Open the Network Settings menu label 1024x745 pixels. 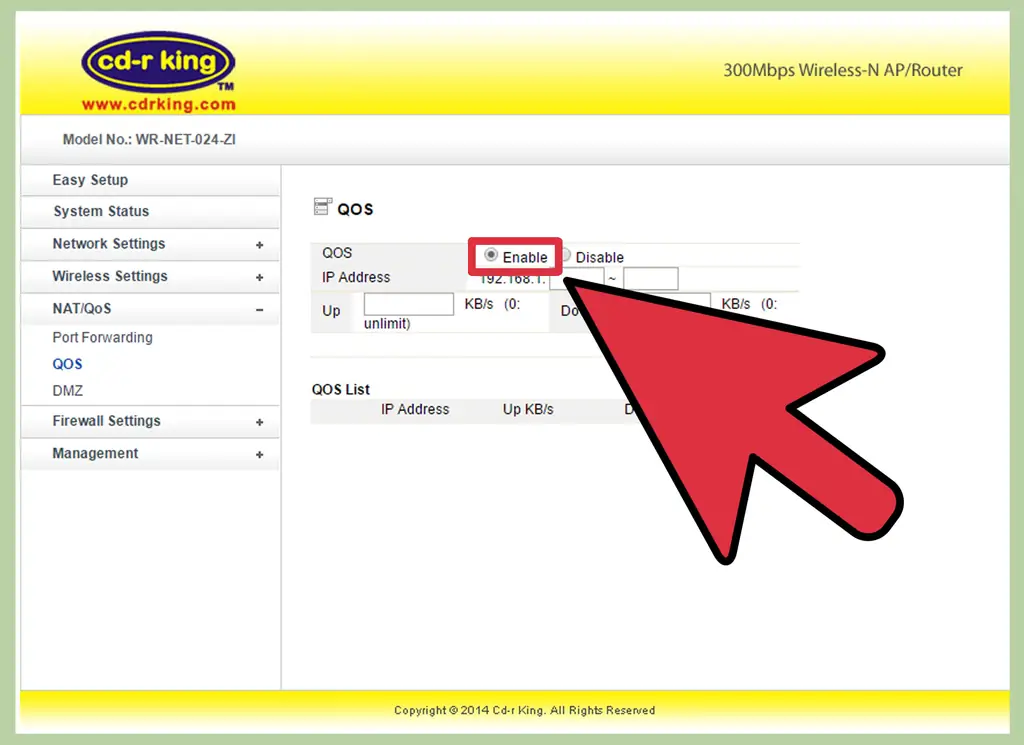108,244
